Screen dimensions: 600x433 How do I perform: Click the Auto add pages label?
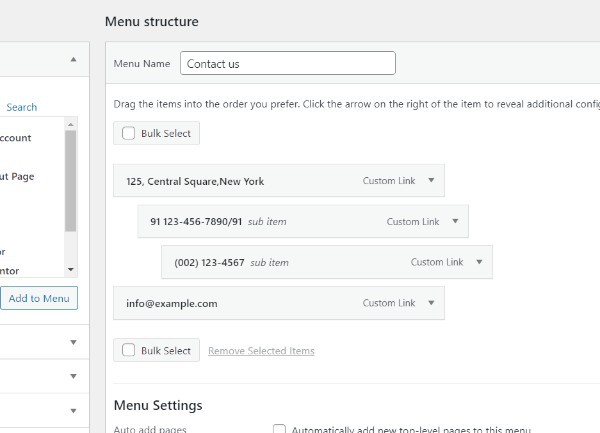(x=150, y=429)
